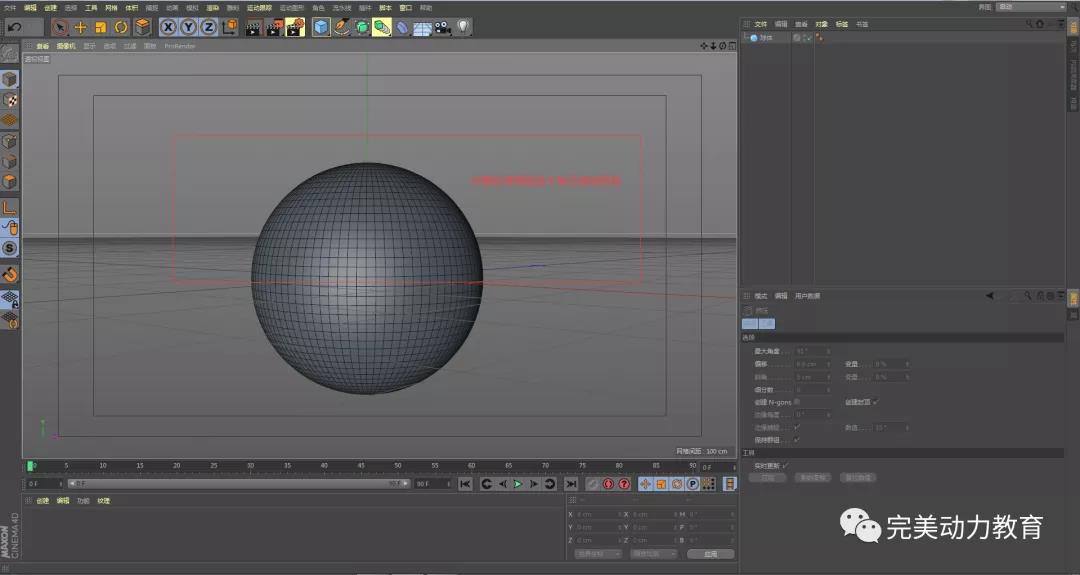
Task: Click the Render View clapperboard icon
Action: (x=253, y=27)
